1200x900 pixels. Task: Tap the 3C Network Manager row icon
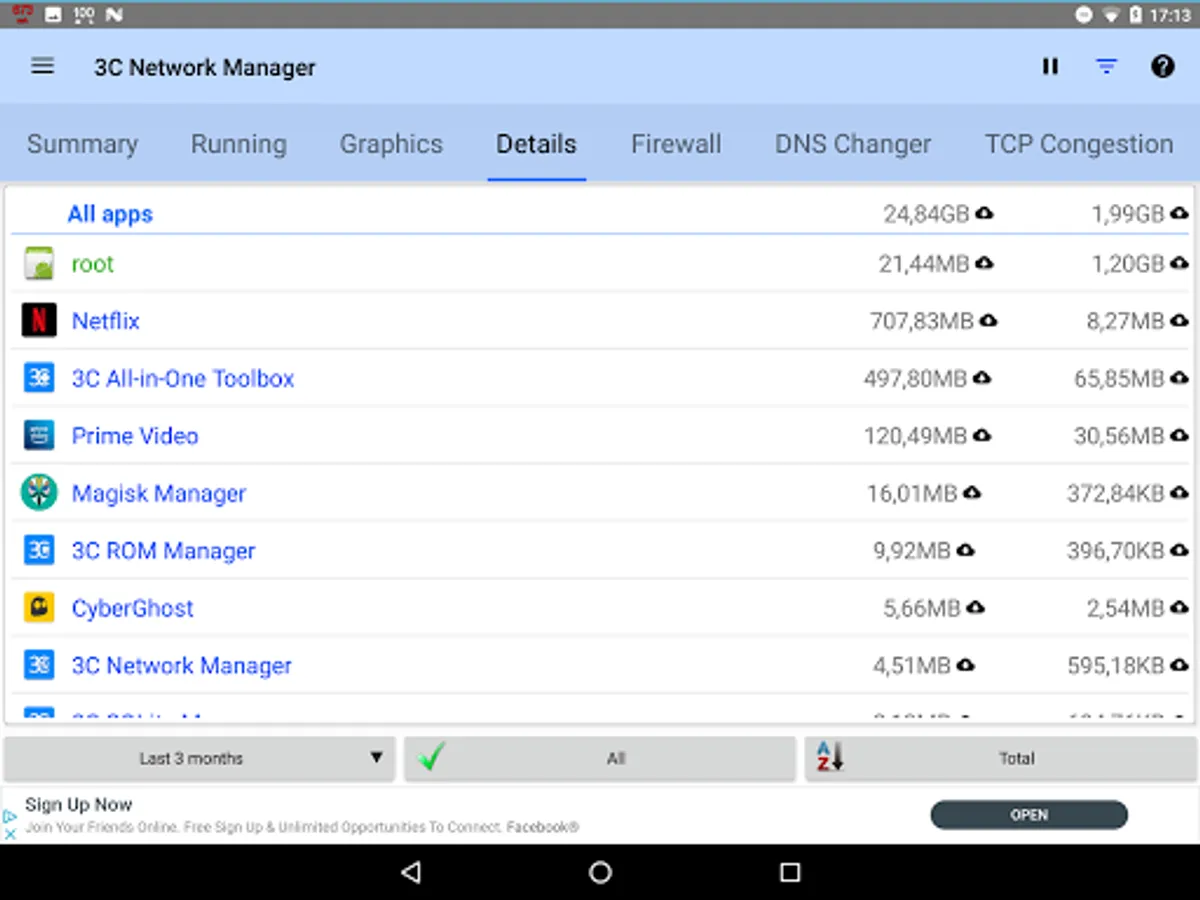pyautogui.click(x=39, y=665)
